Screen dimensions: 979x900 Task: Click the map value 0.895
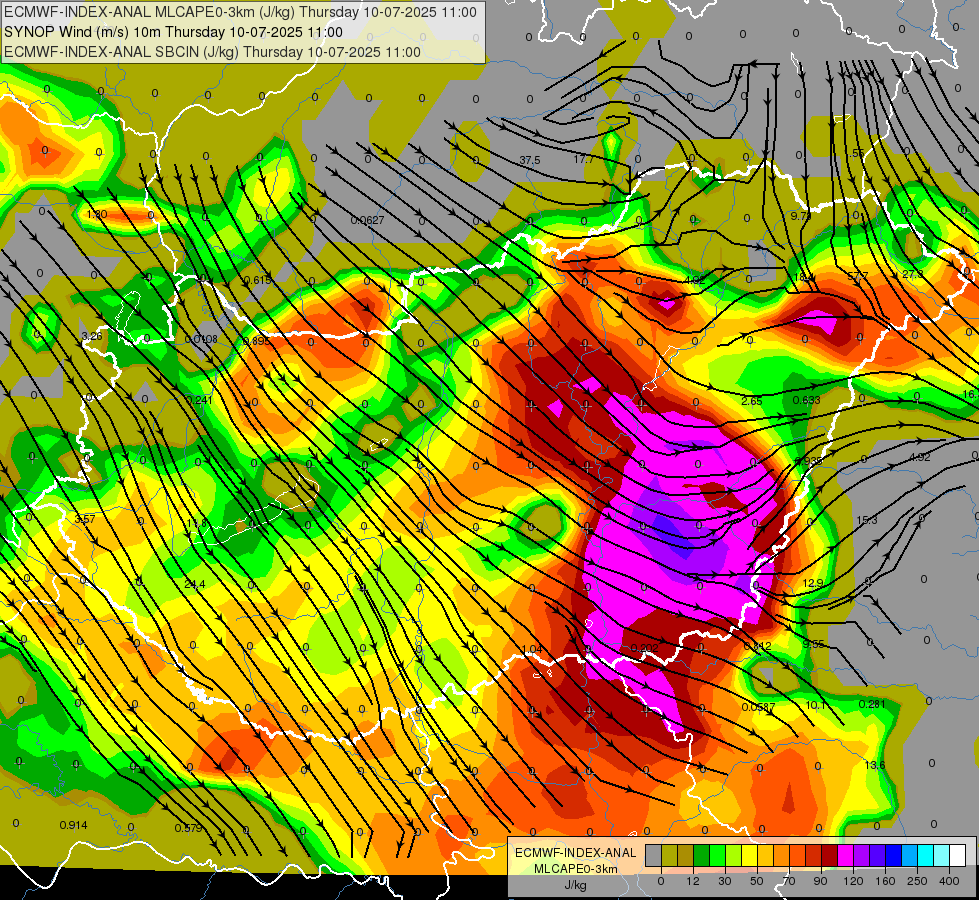point(257,340)
